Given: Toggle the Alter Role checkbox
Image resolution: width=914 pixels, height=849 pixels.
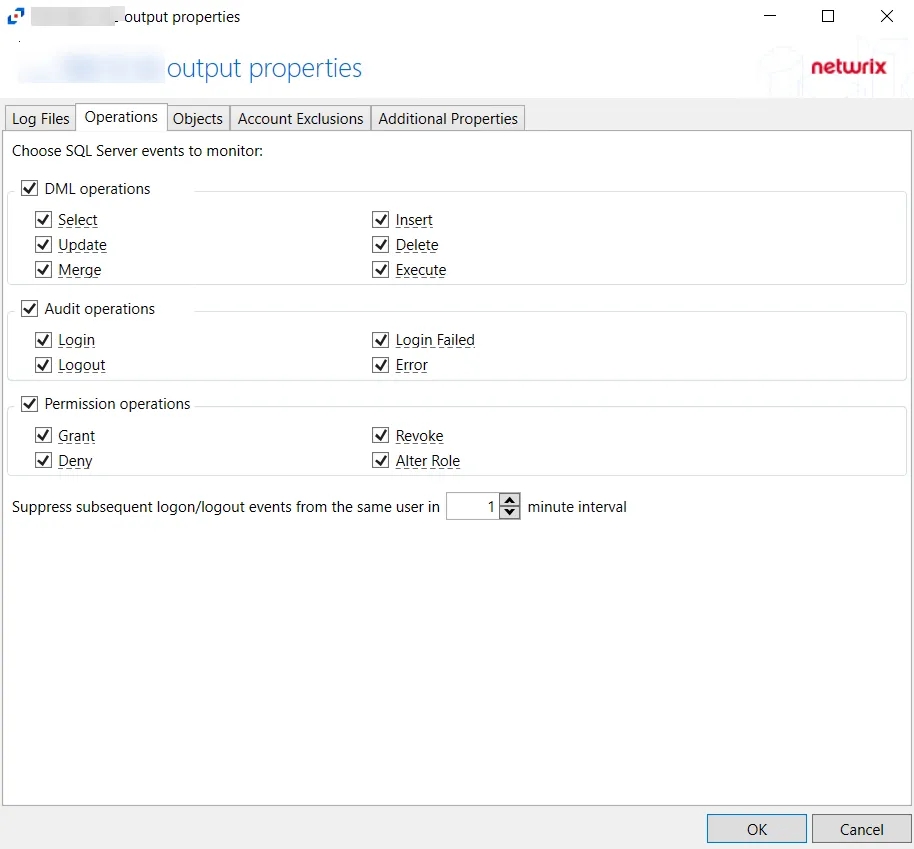Looking at the screenshot, I should [381, 460].
